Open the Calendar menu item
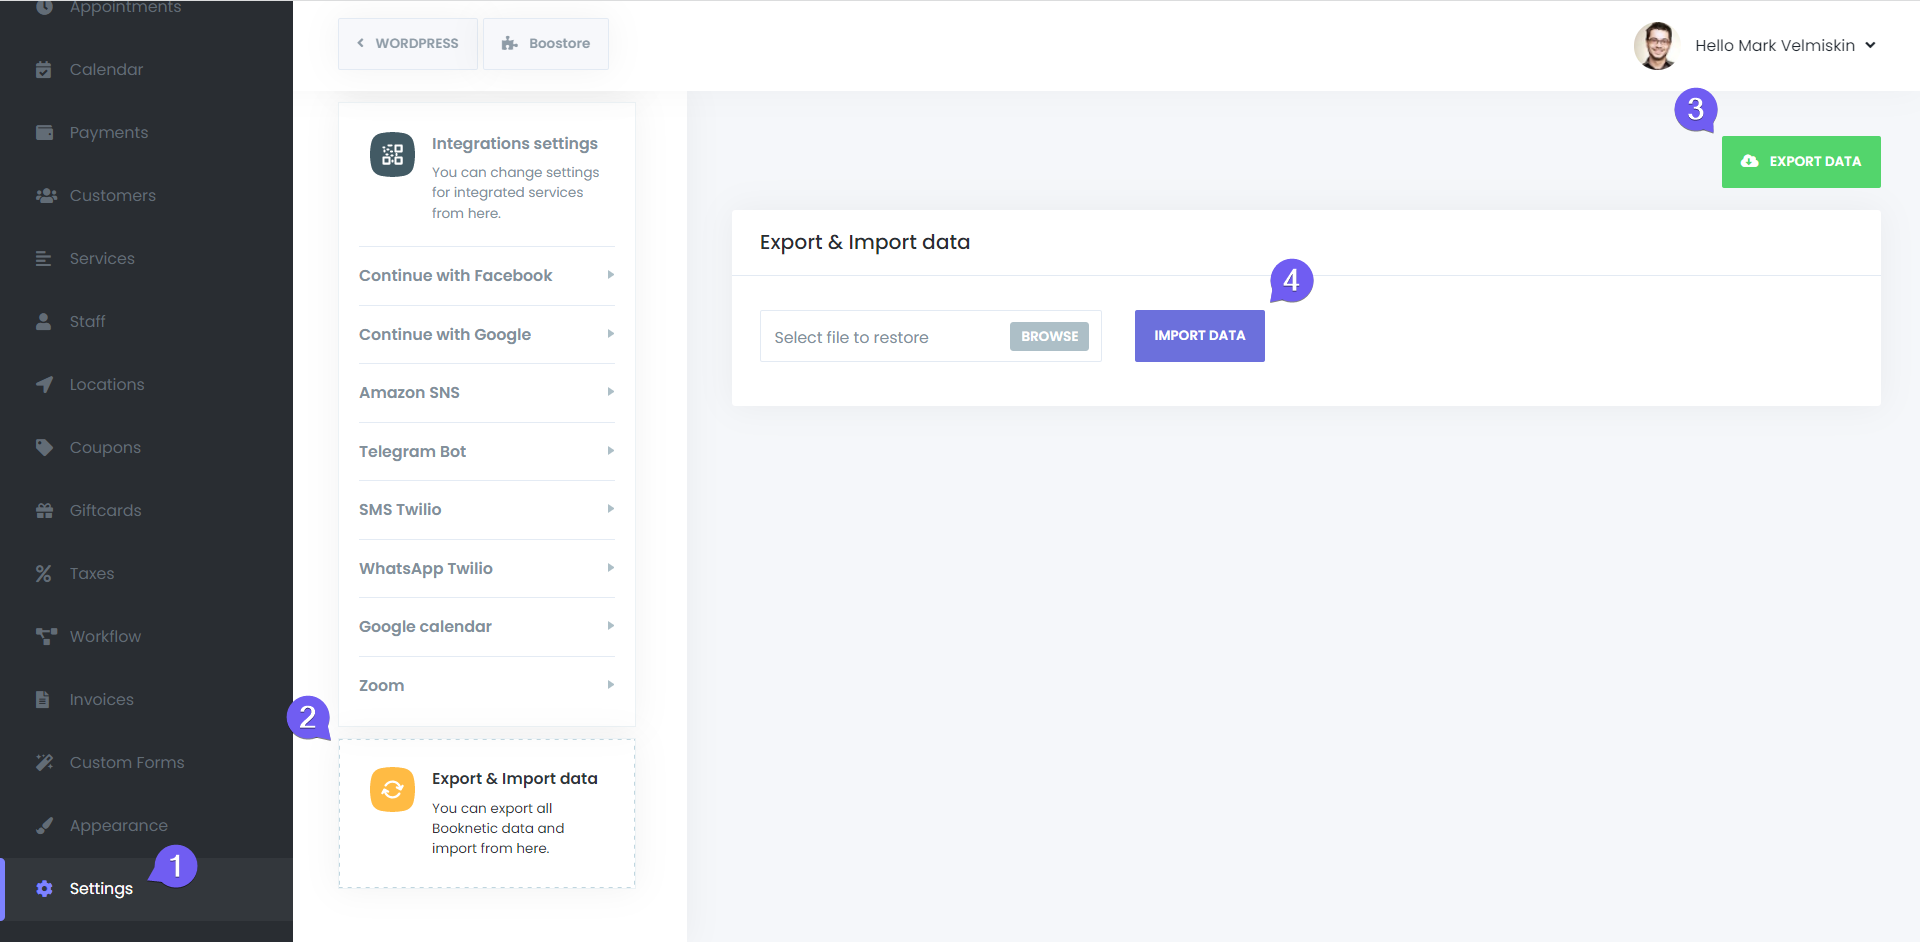Image resolution: width=1920 pixels, height=942 pixels. 146,69
